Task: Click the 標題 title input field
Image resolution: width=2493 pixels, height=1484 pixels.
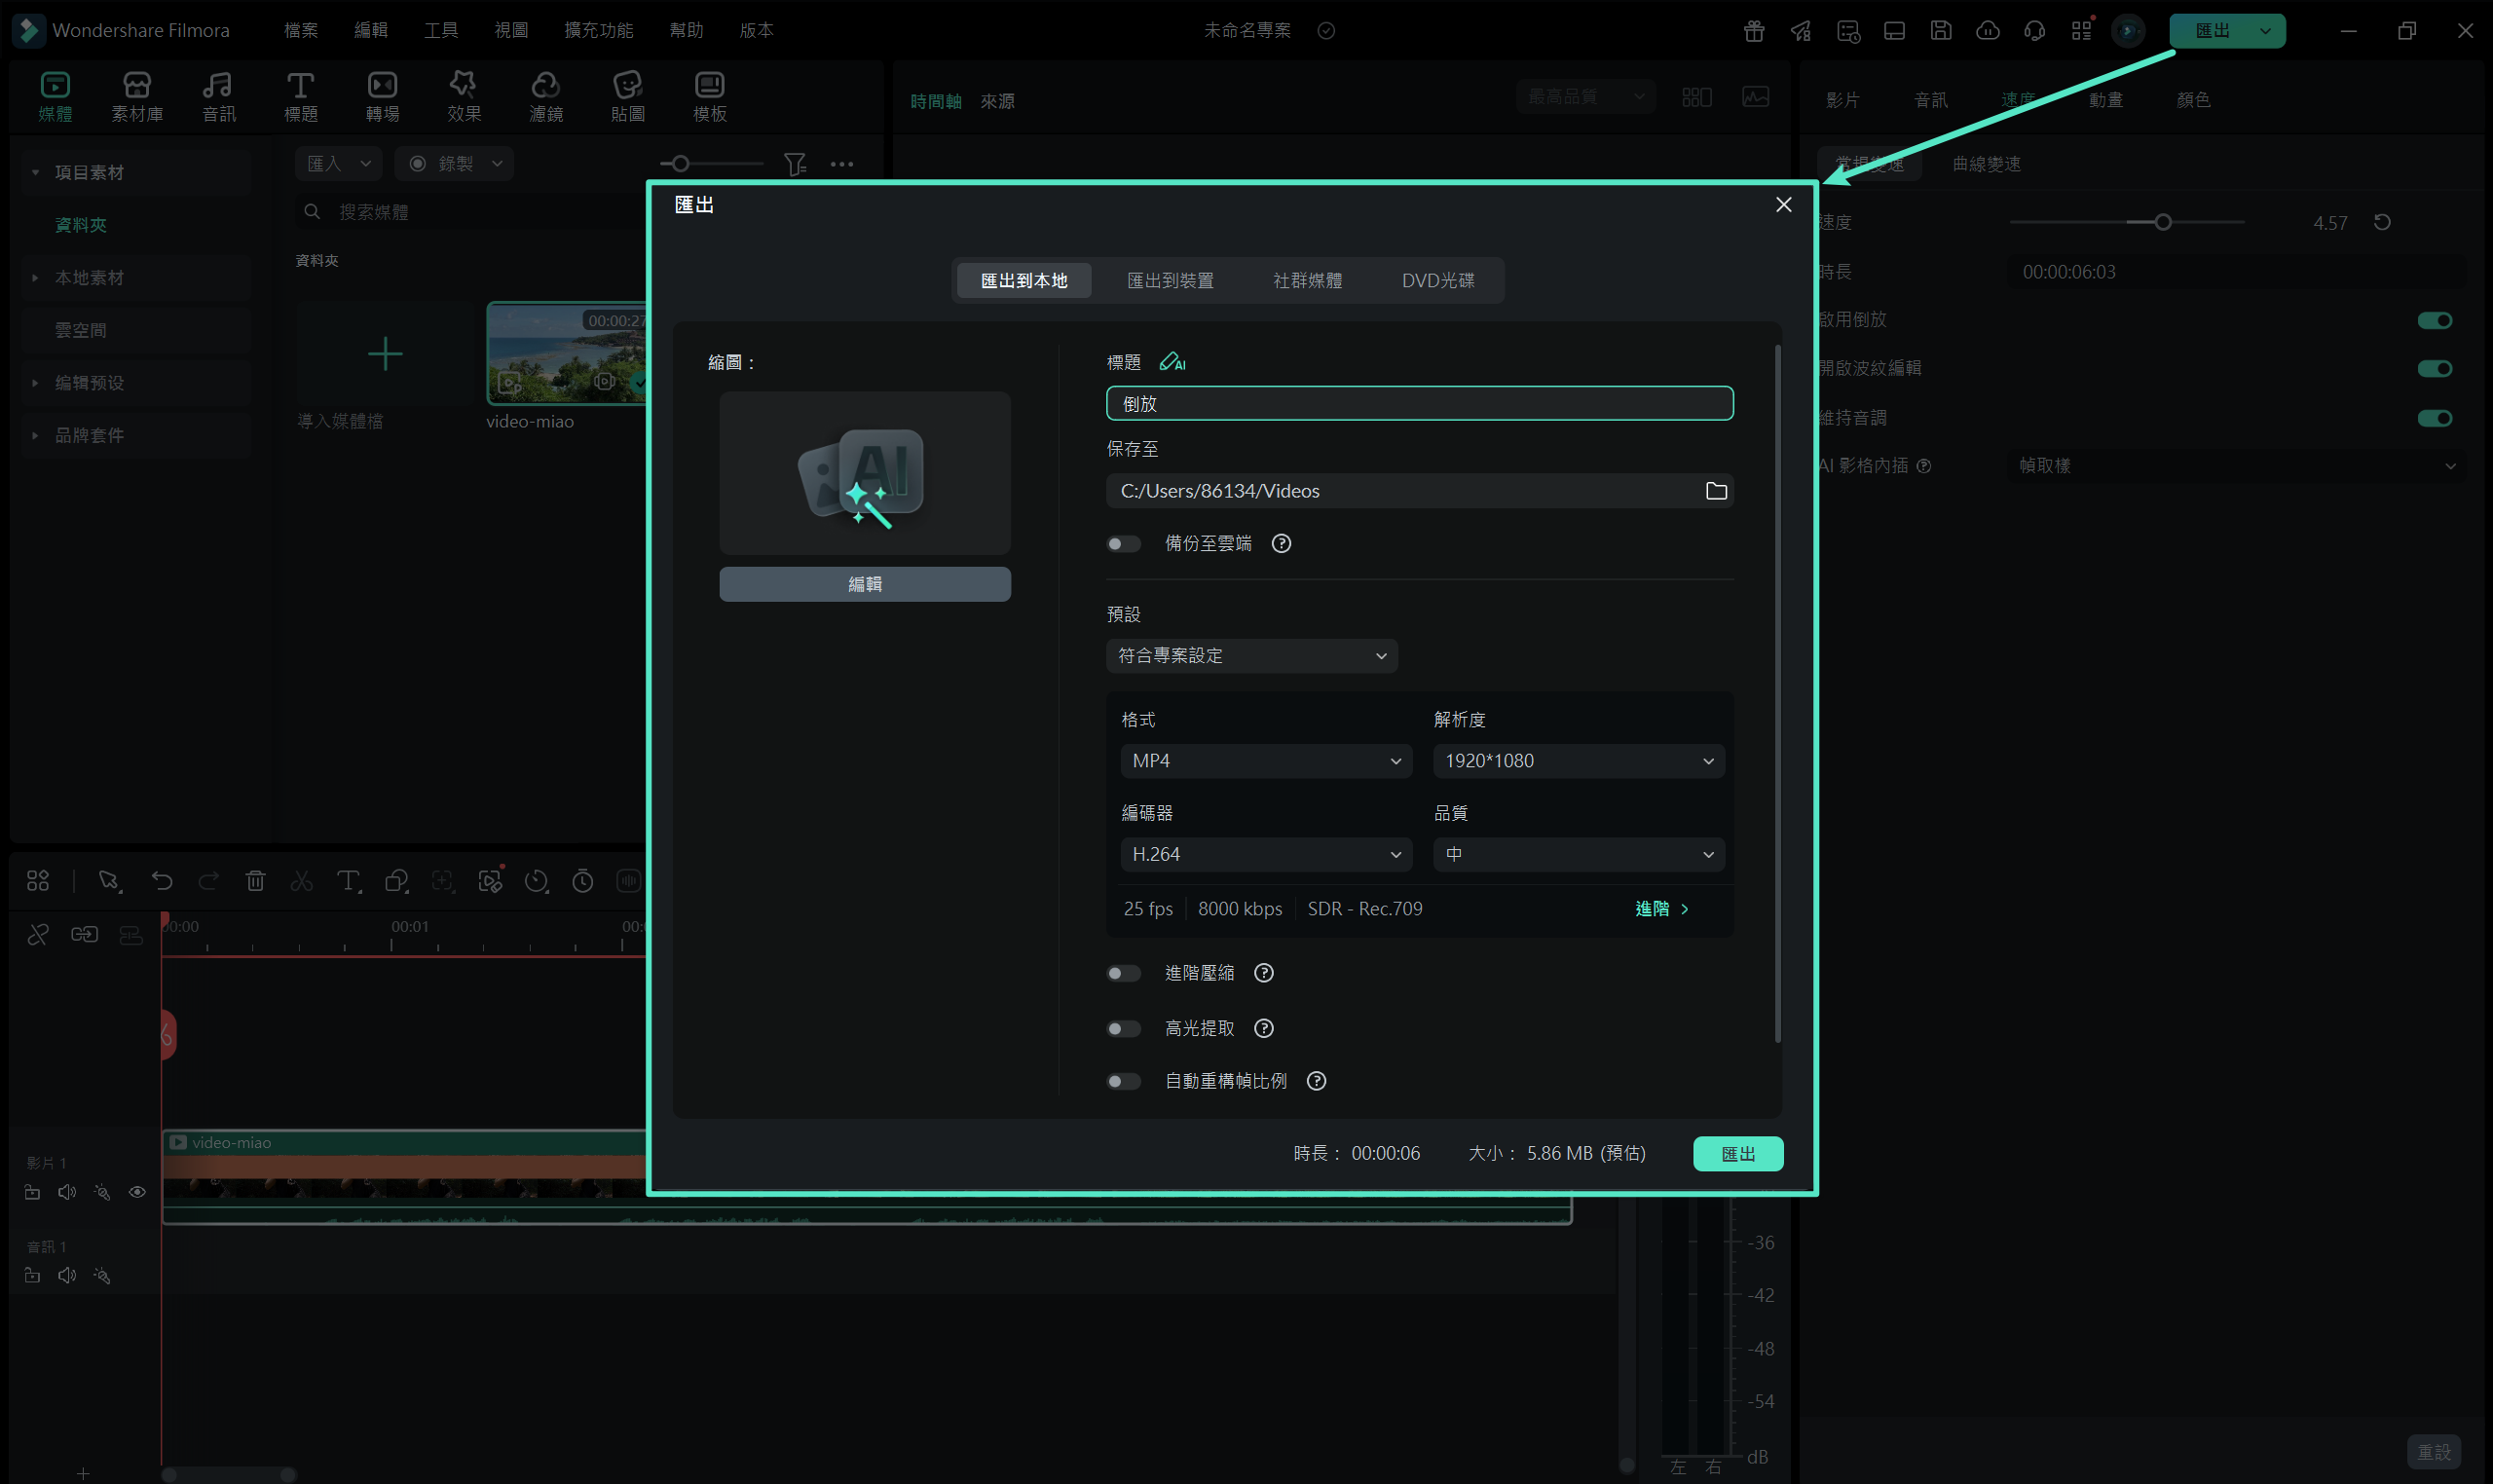Action: tap(1418, 403)
